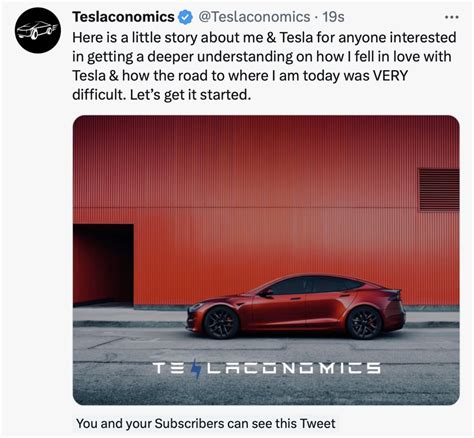The height and width of the screenshot is (438, 474).
Task: Click the red Tesla car body
Action: pyautogui.click(x=296, y=306)
